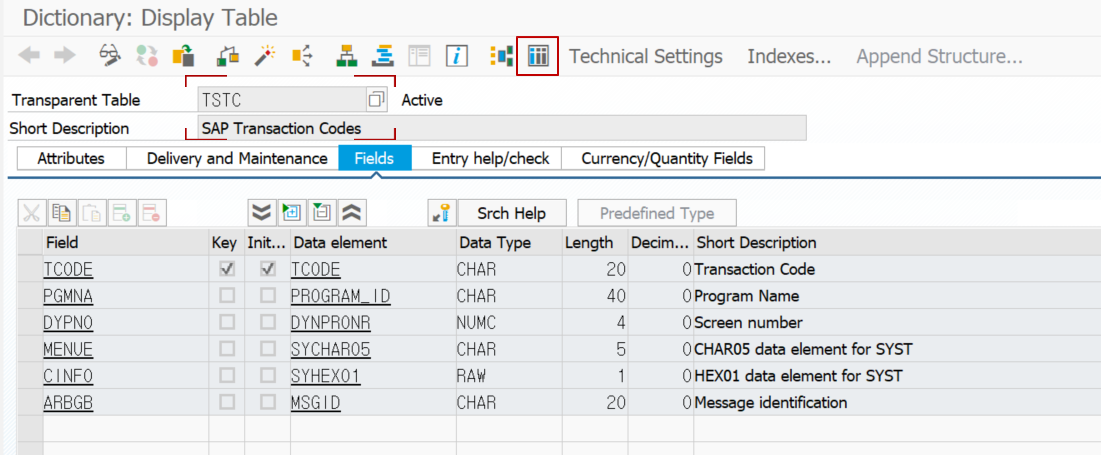
Task: Click the Technical Settings button
Action: (x=645, y=56)
